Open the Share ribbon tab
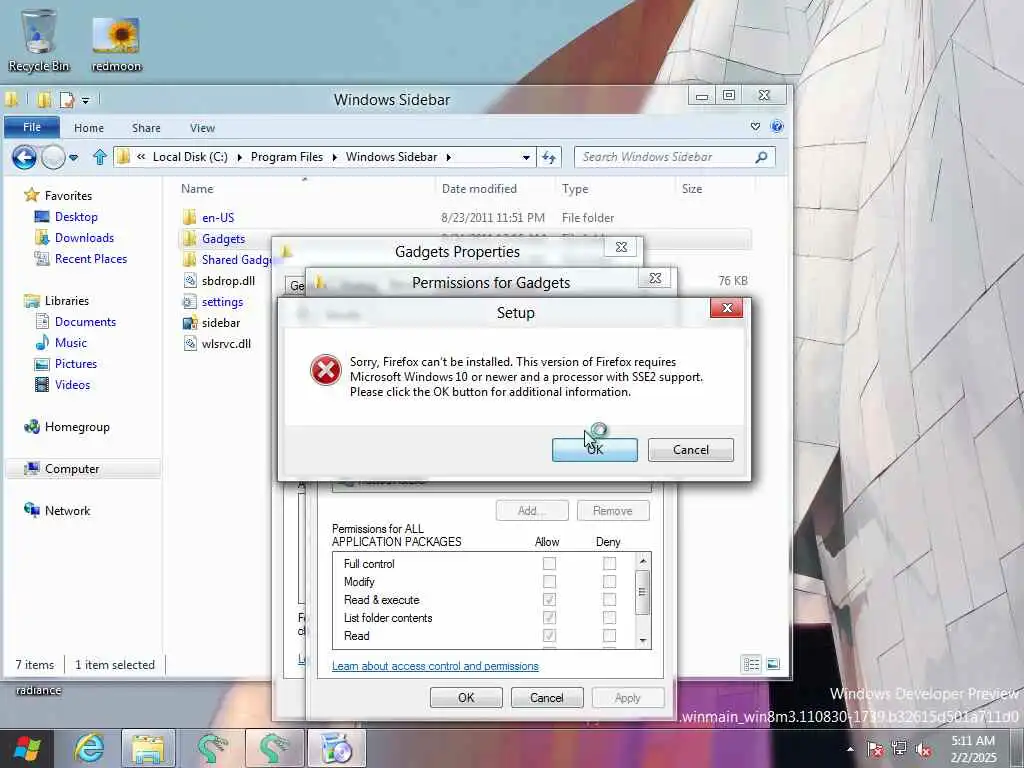 [x=146, y=128]
